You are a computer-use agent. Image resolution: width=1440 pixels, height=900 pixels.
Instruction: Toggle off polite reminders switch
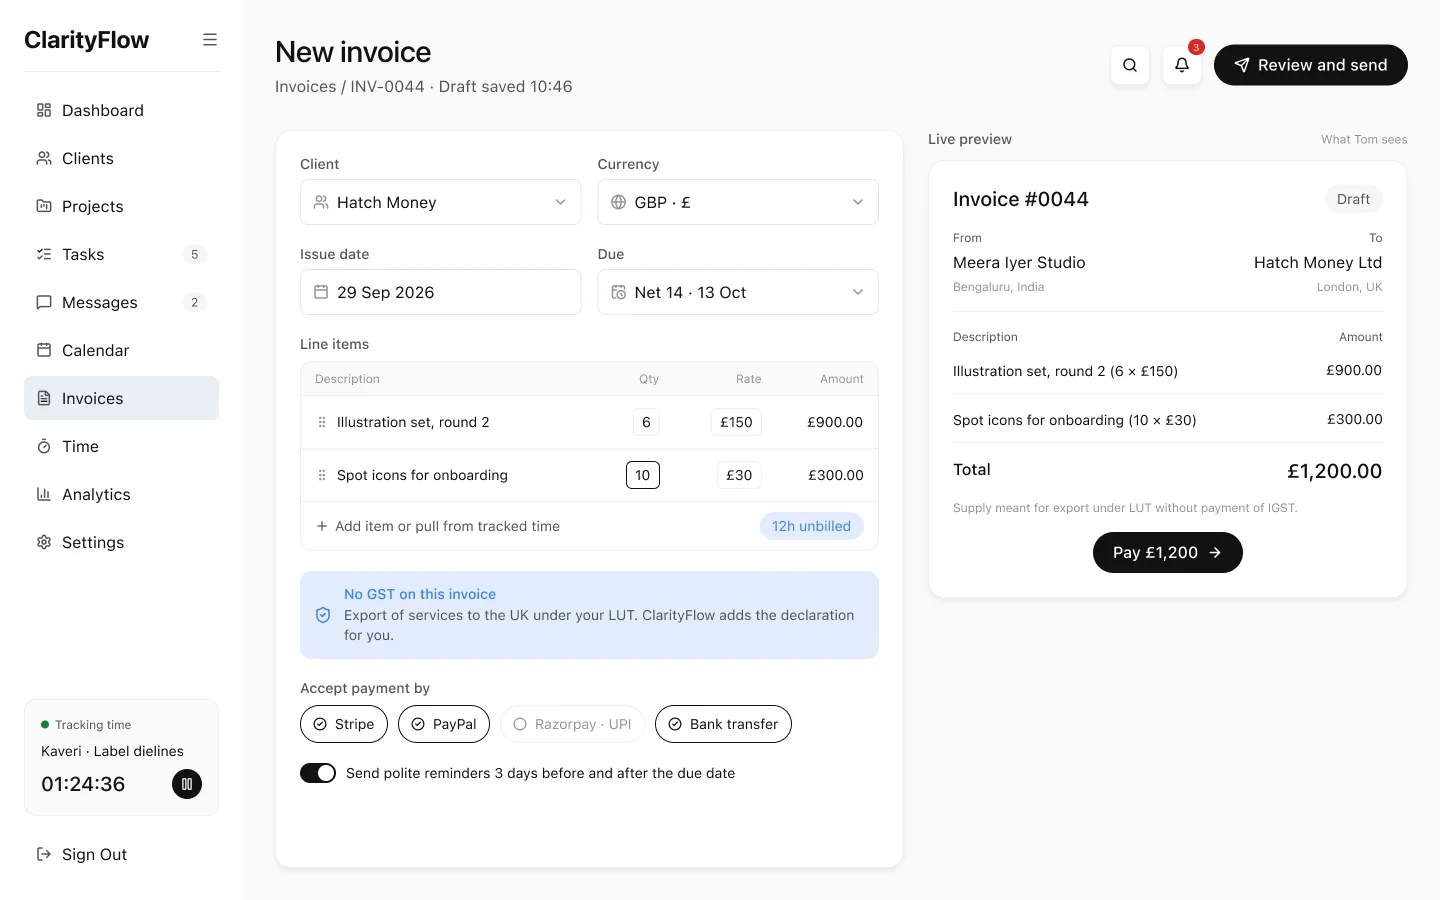point(318,773)
